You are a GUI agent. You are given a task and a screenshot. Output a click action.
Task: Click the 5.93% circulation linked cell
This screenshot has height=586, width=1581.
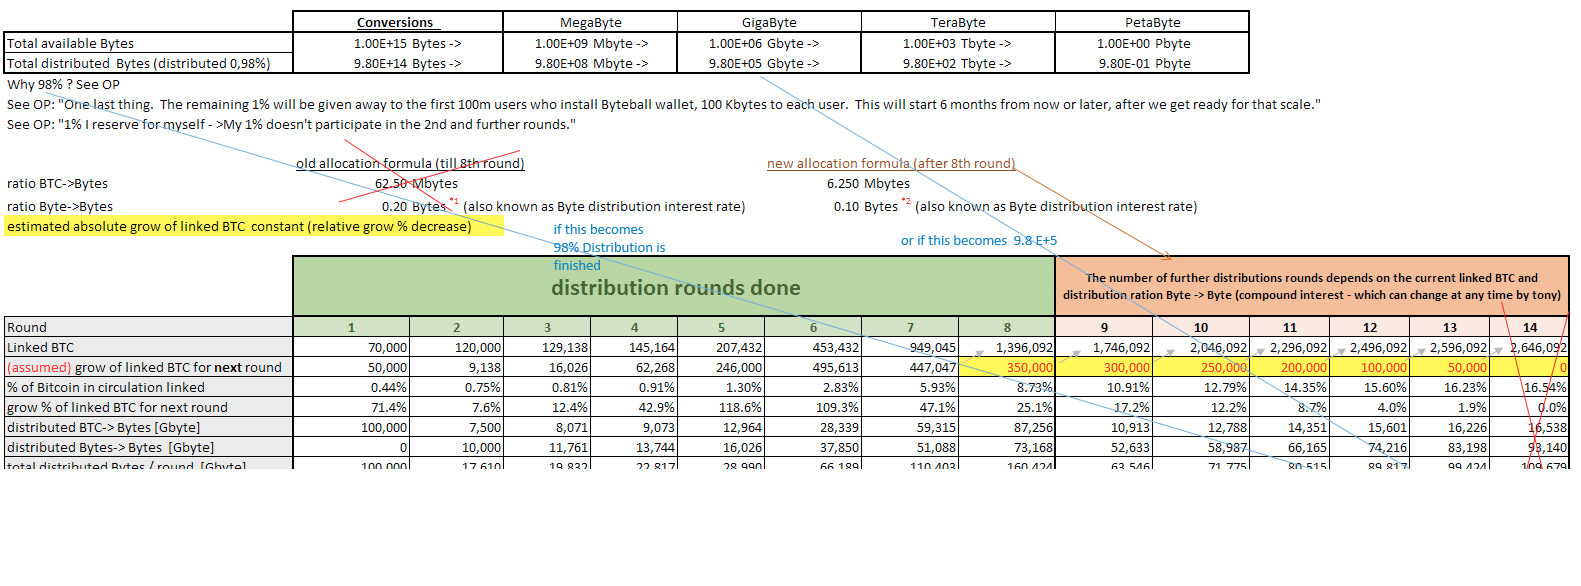910,387
